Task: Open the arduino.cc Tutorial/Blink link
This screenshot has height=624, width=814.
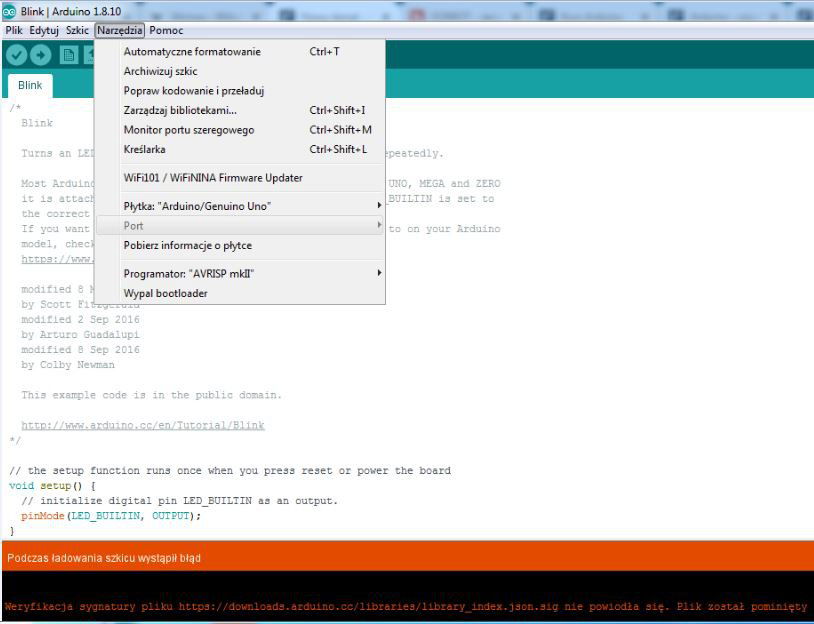Action: coord(143,425)
